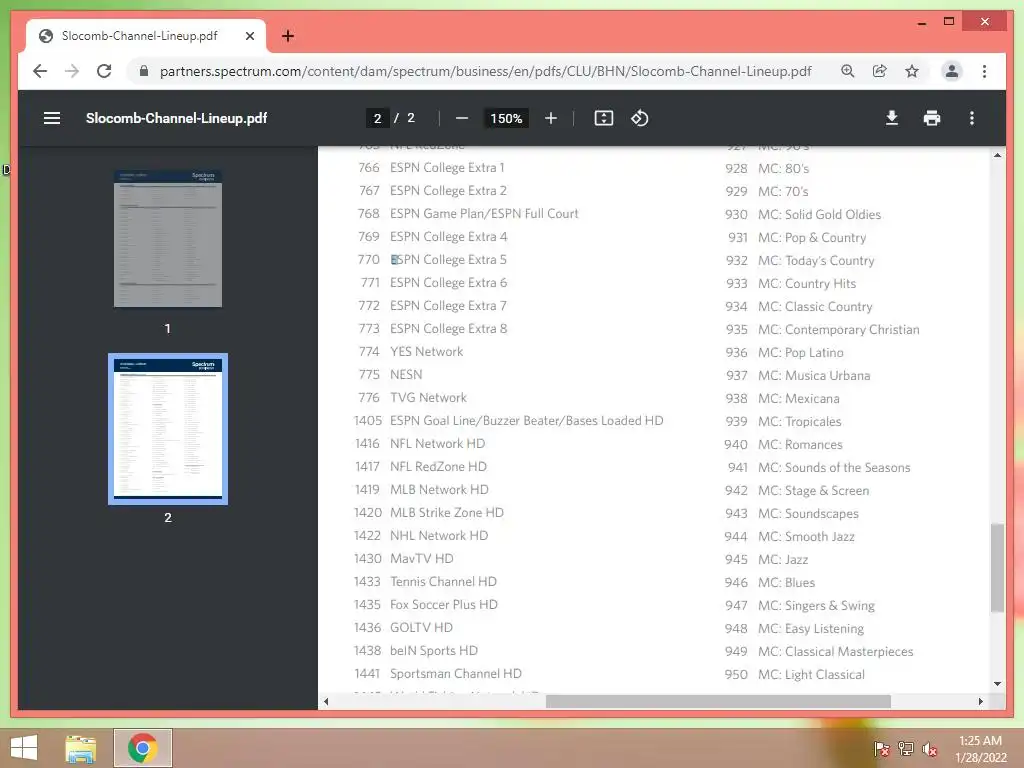The height and width of the screenshot is (768, 1024).
Task: Rotate the PDF counterclockwise
Action: click(639, 118)
